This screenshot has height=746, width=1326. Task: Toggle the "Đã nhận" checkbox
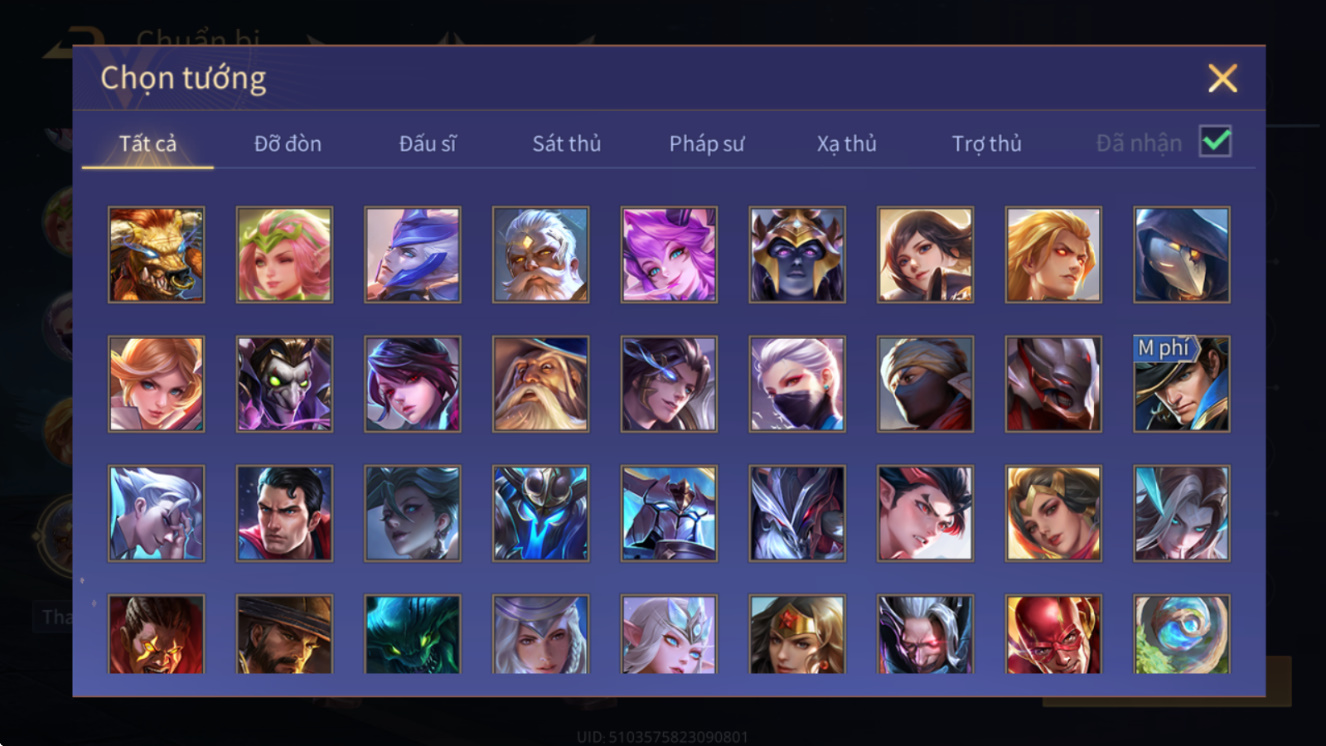pos(1215,142)
